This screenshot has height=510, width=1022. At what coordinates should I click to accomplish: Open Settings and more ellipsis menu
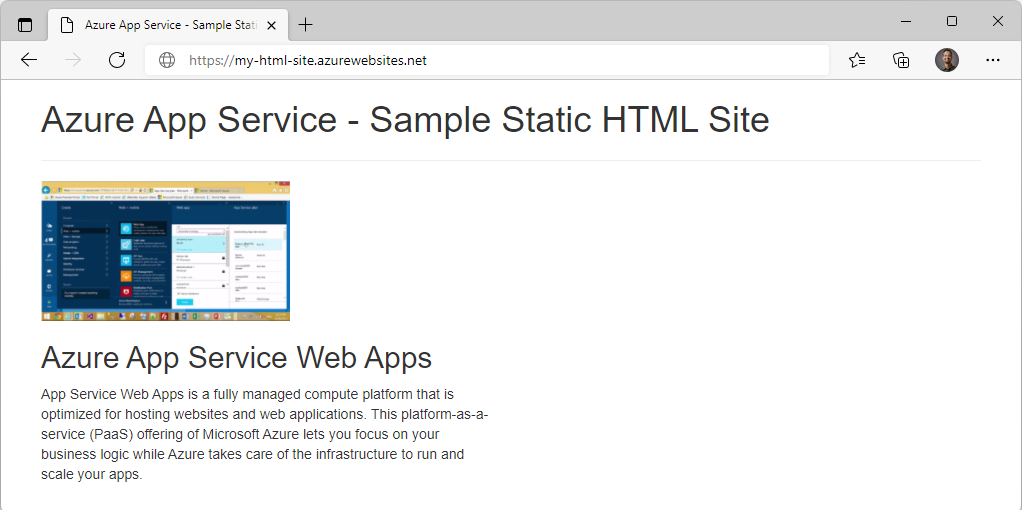992,60
